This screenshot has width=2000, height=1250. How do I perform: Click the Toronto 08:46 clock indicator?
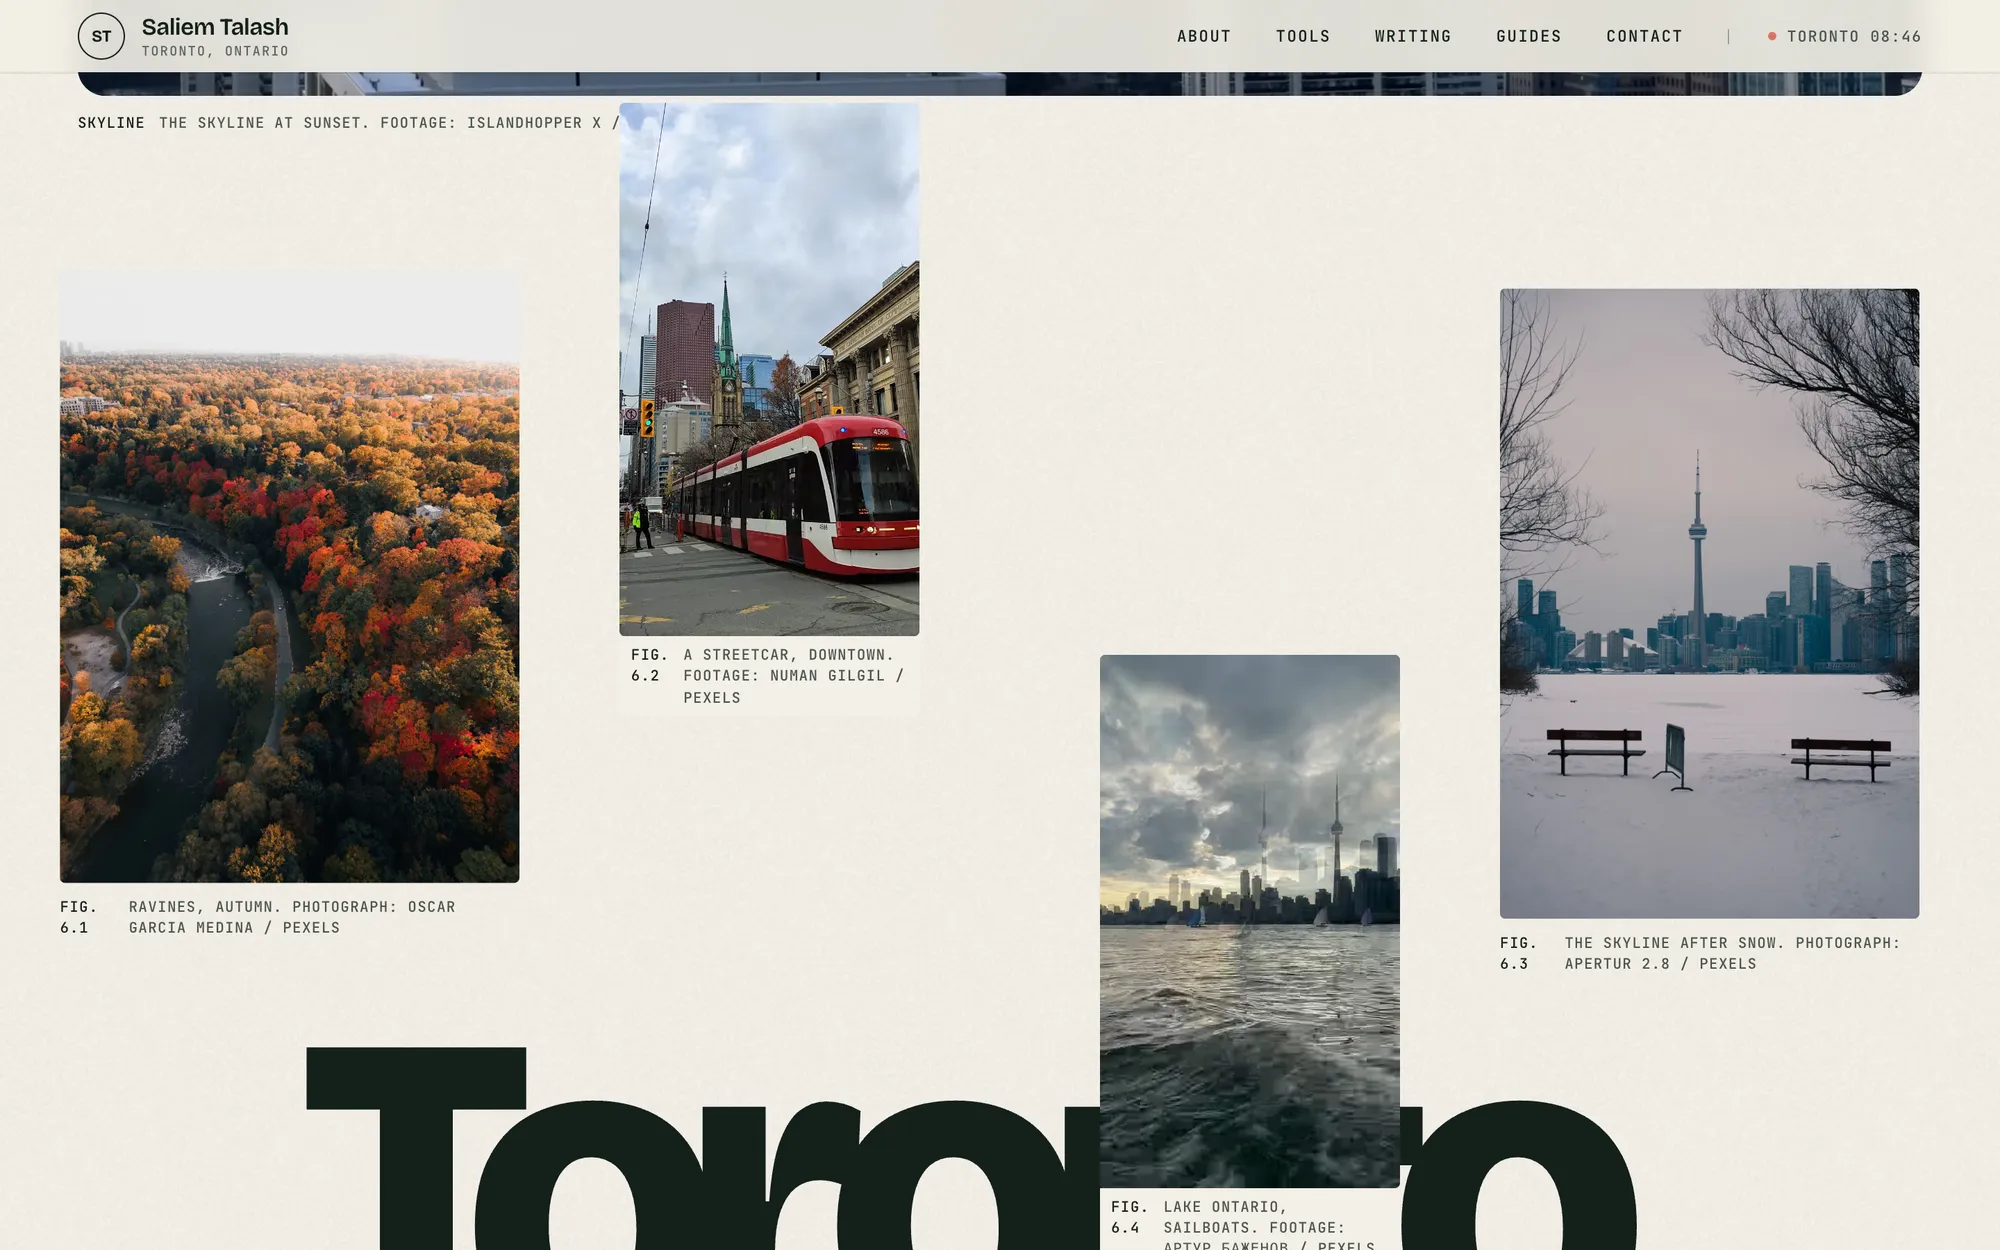(x=1844, y=36)
